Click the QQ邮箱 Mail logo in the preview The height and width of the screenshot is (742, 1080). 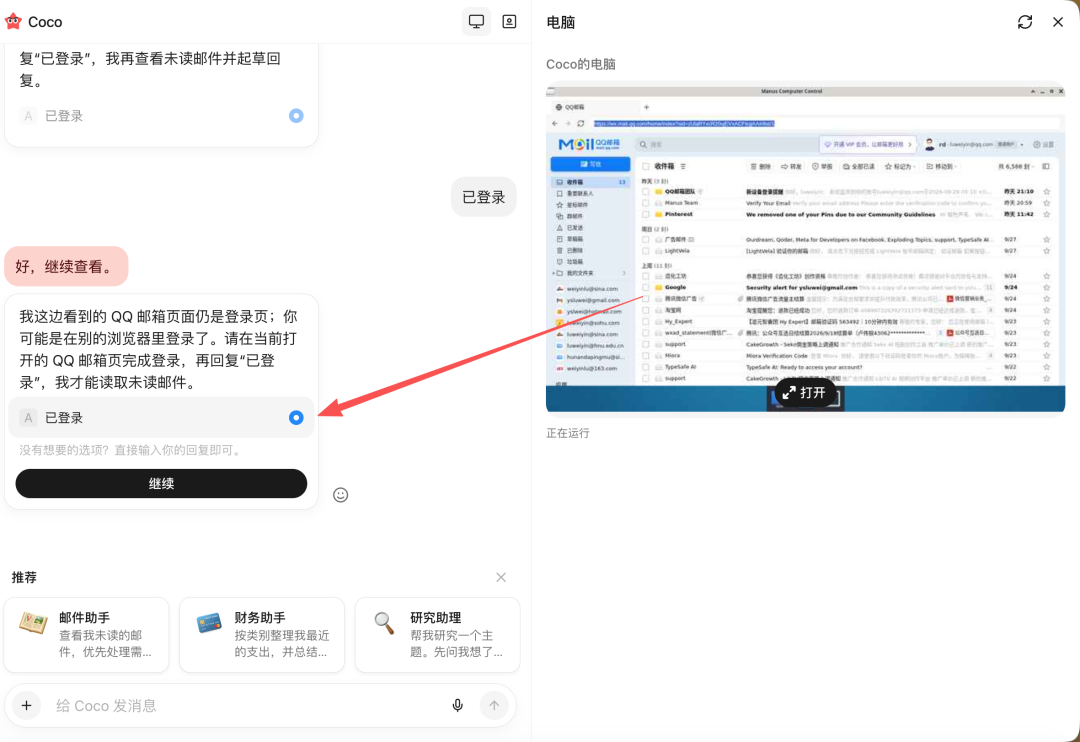click(x=589, y=144)
